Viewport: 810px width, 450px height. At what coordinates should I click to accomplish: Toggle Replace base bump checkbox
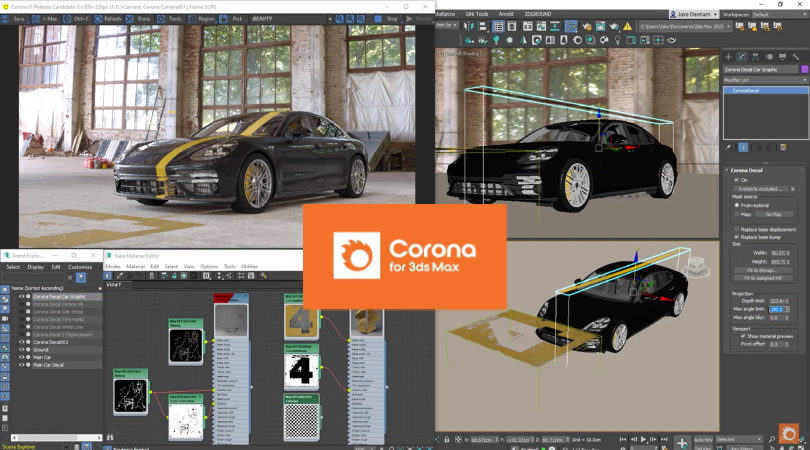point(737,237)
